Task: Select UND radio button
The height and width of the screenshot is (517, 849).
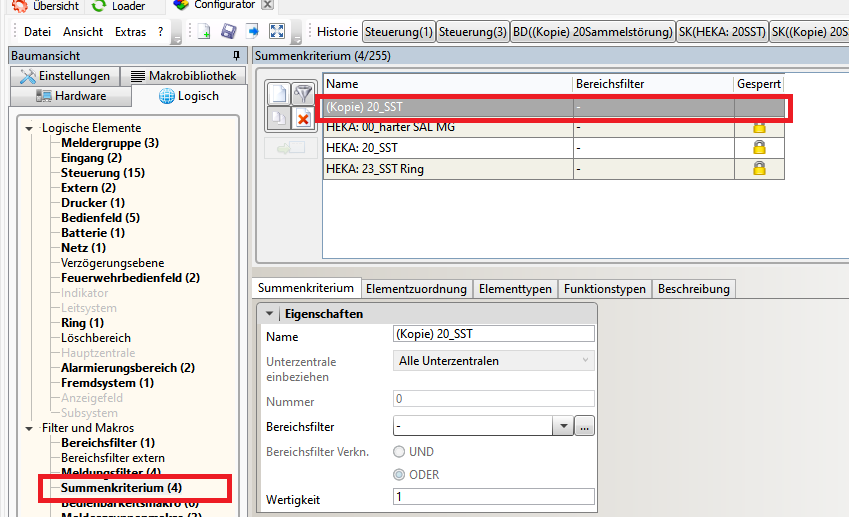Action: point(399,451)
